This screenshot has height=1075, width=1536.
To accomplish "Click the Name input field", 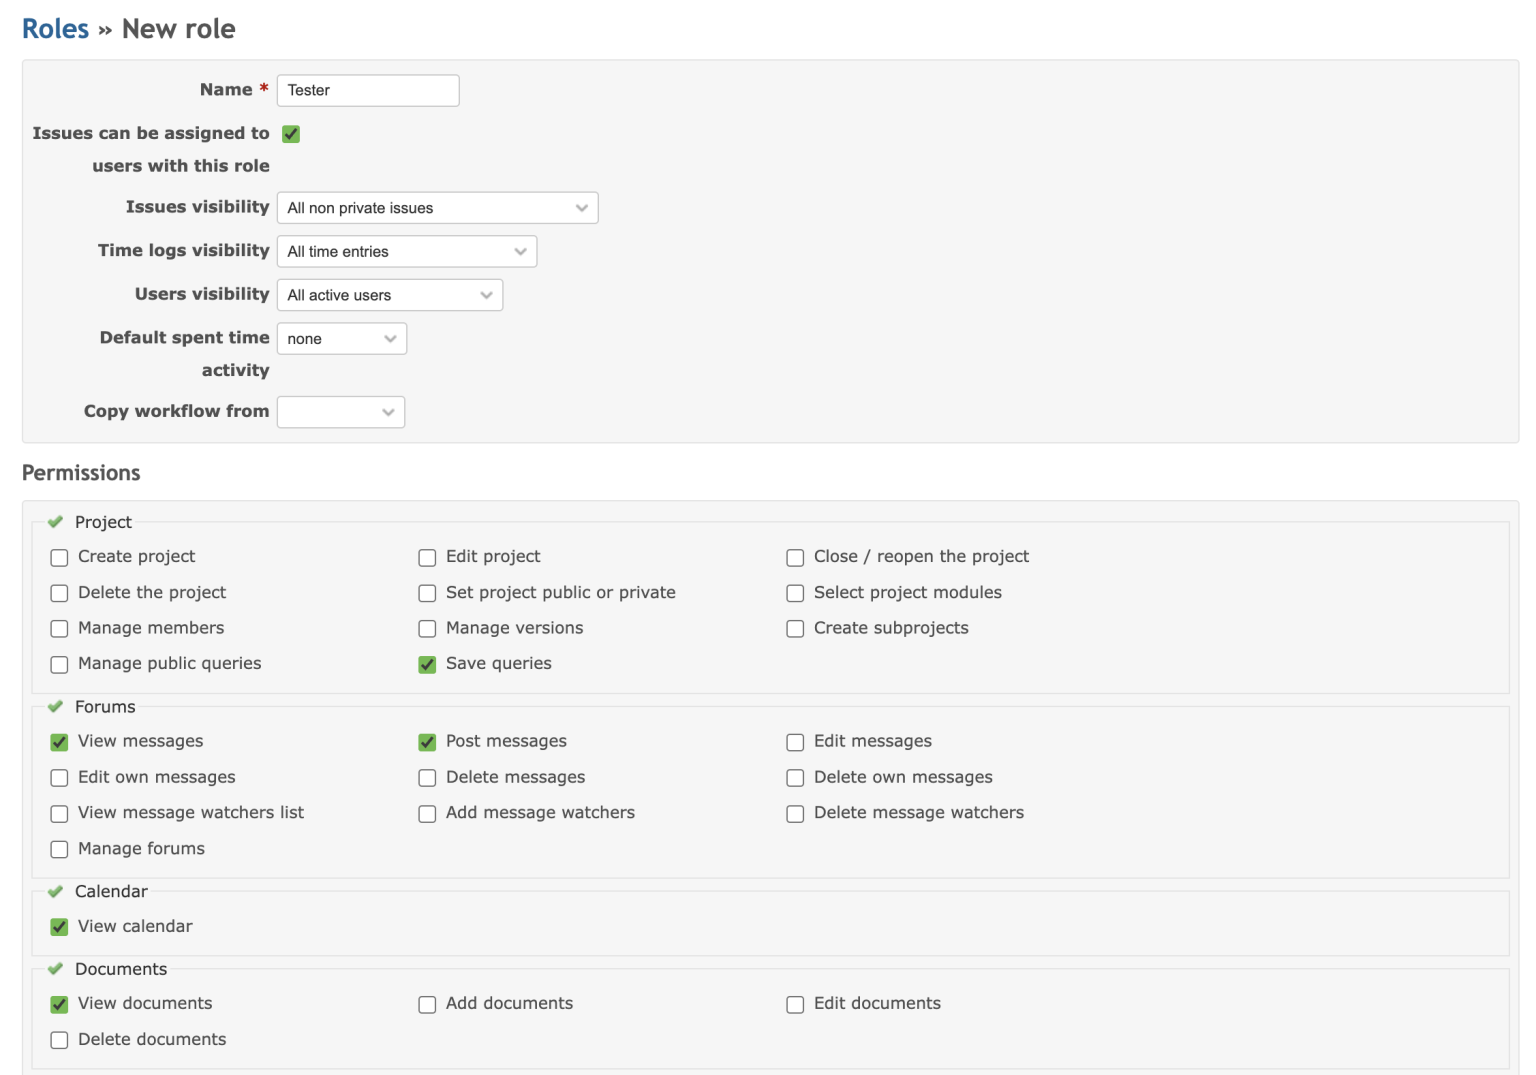I will (x=367, y=90).
